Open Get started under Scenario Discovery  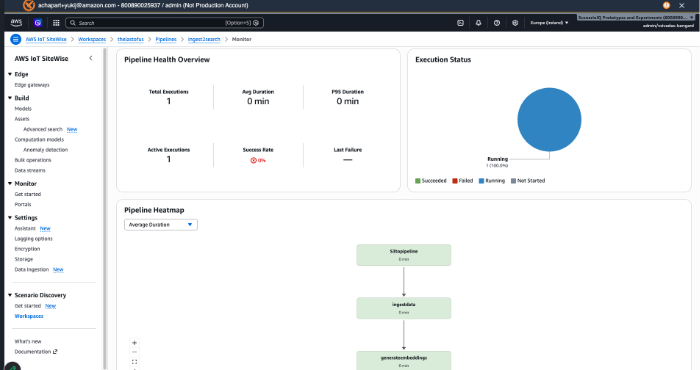(x=28, y=306)
